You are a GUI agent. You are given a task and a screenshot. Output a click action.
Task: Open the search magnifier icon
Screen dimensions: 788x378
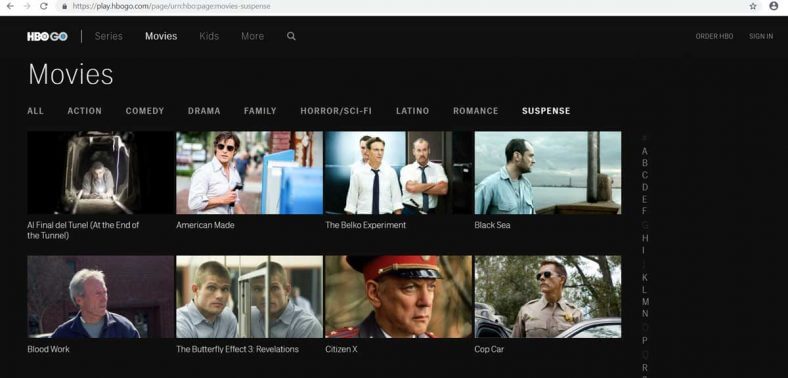pos(291,36)
